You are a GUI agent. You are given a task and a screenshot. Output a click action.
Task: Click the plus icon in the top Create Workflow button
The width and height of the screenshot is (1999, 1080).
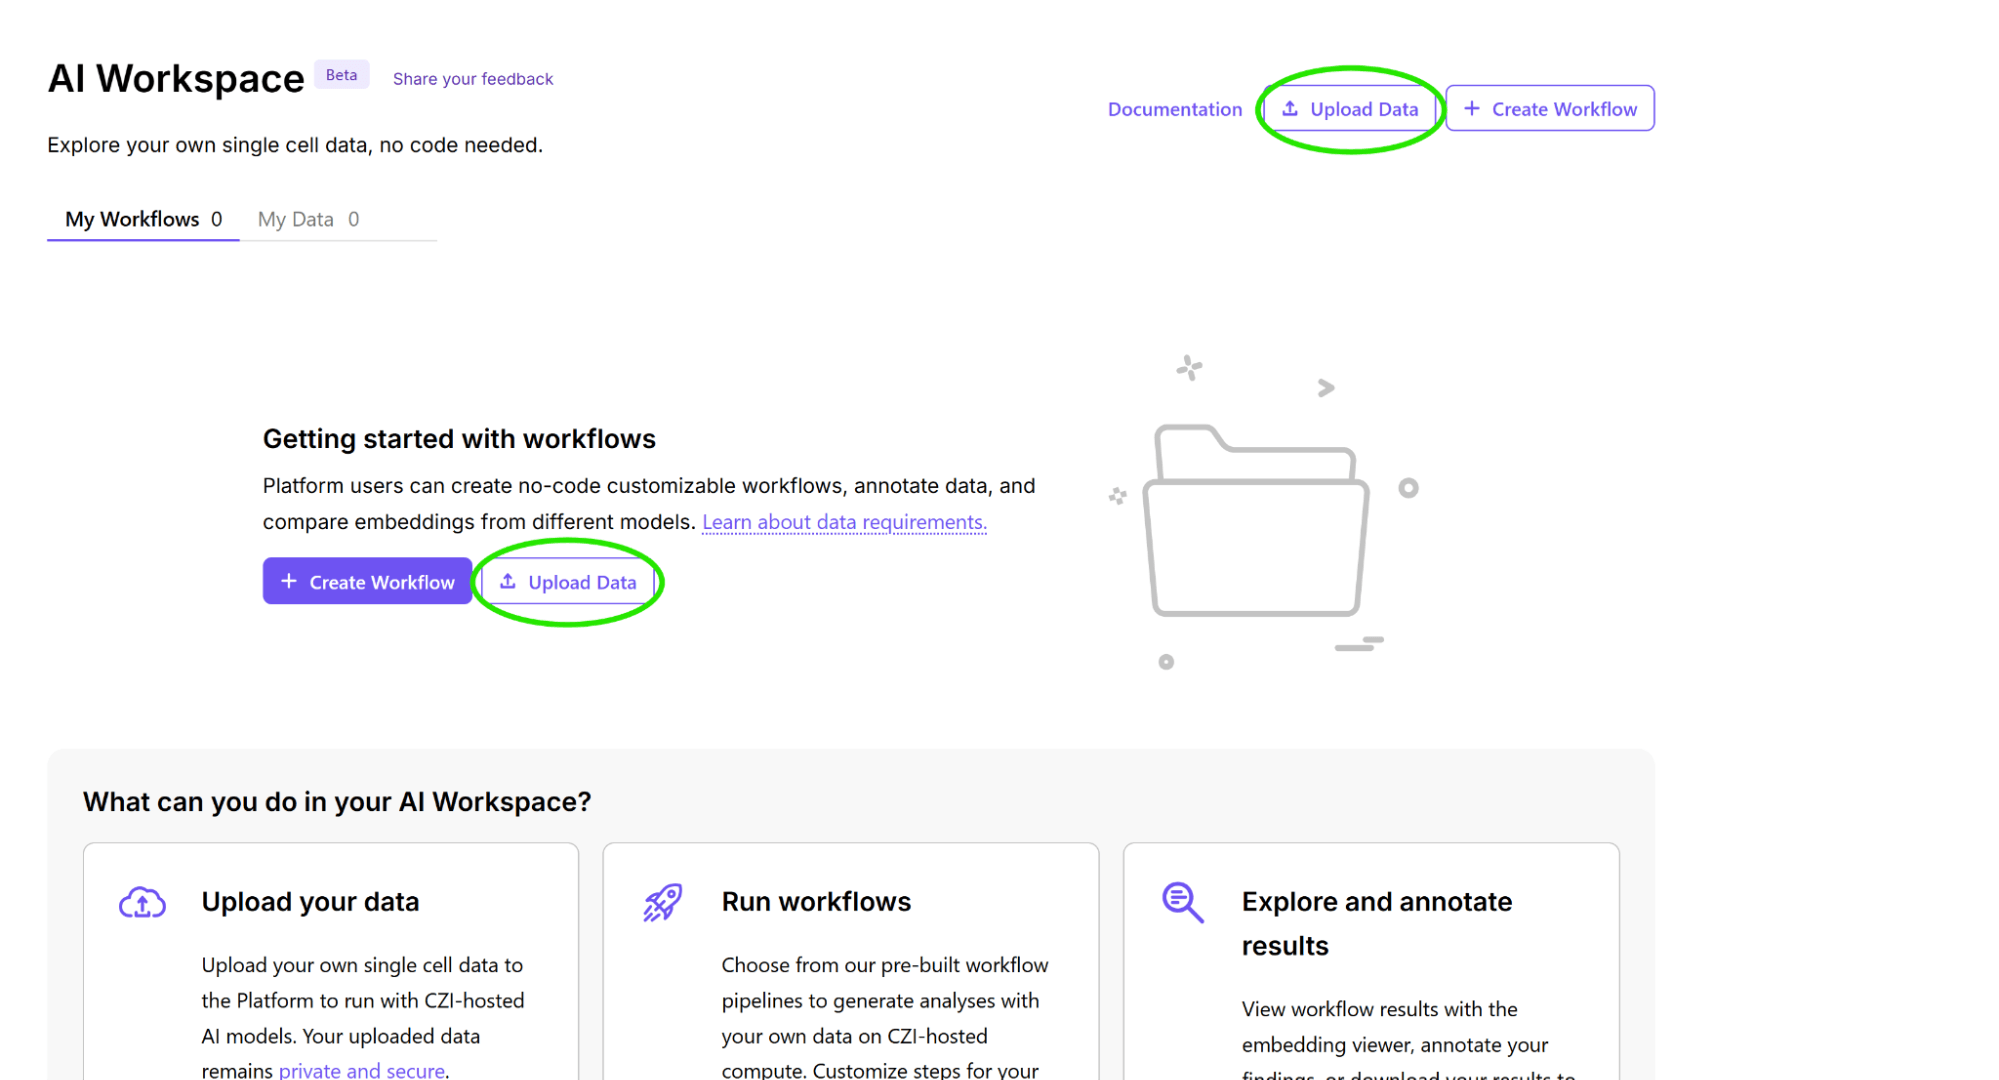(x=1472, y=109)
